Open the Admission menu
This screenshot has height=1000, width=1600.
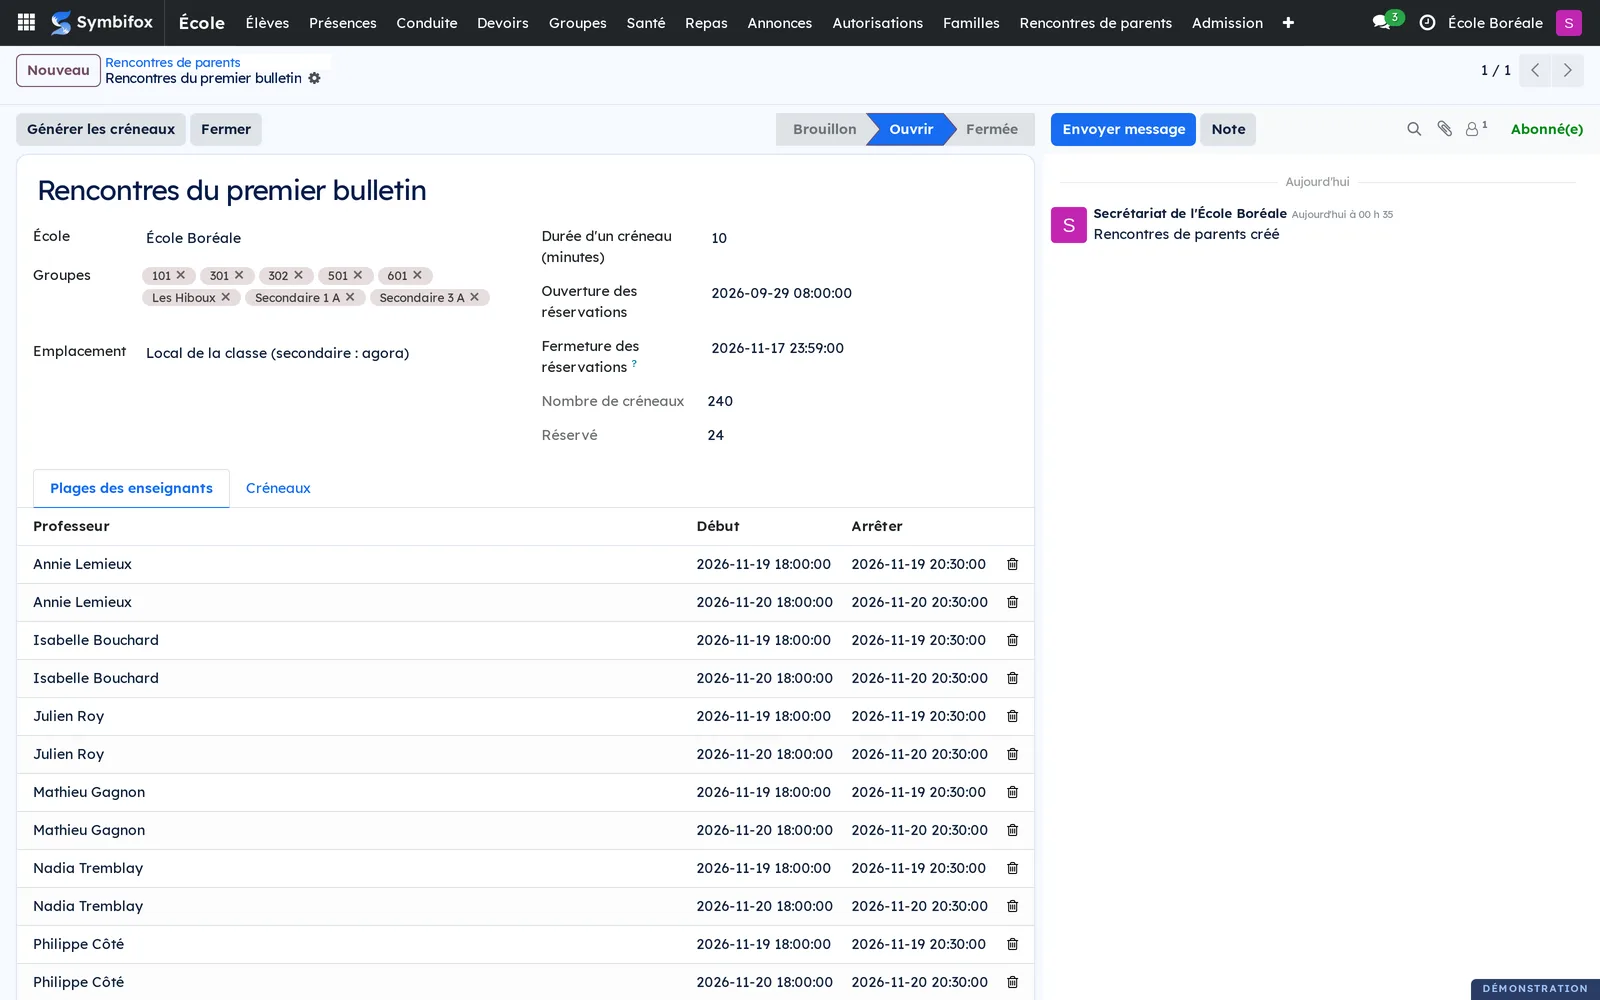(x=1227, y=22)
